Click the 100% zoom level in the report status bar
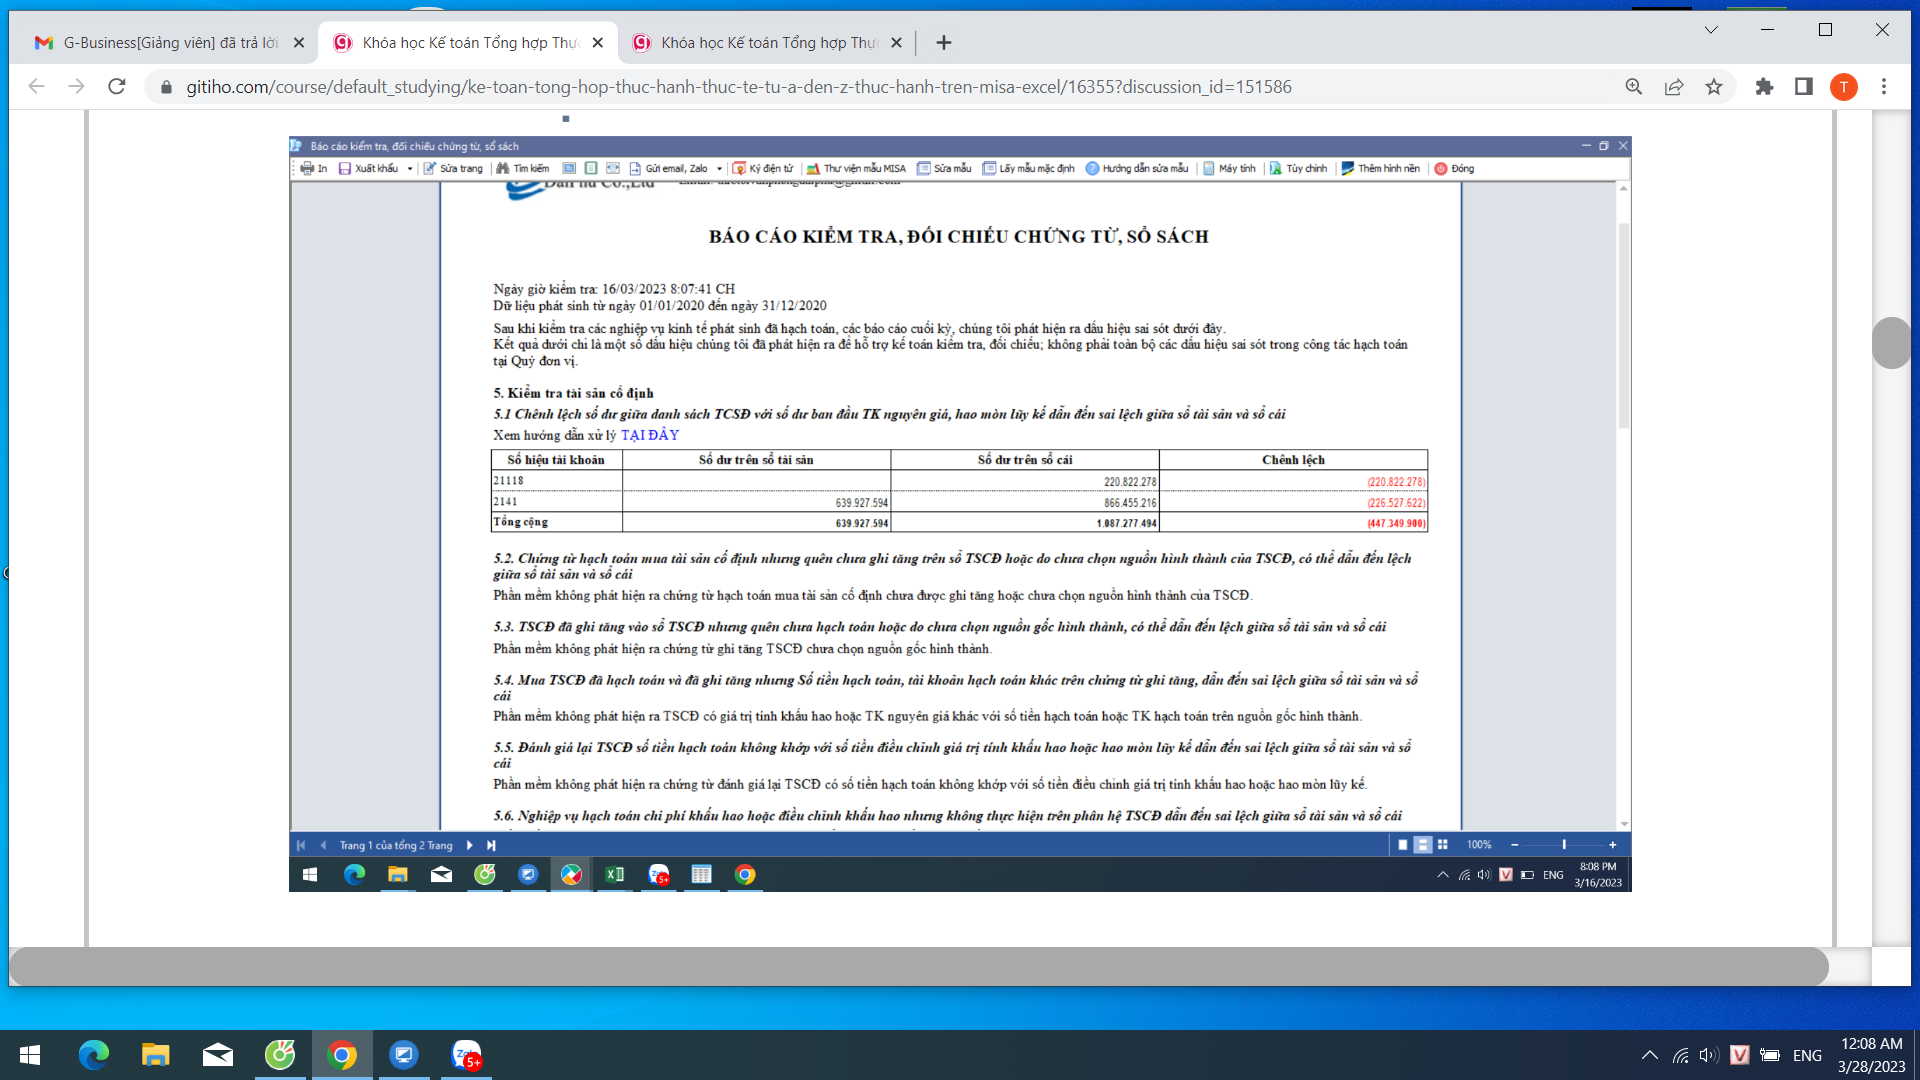Screen dimensions: 1920x1080 (x=1479, y=845)
